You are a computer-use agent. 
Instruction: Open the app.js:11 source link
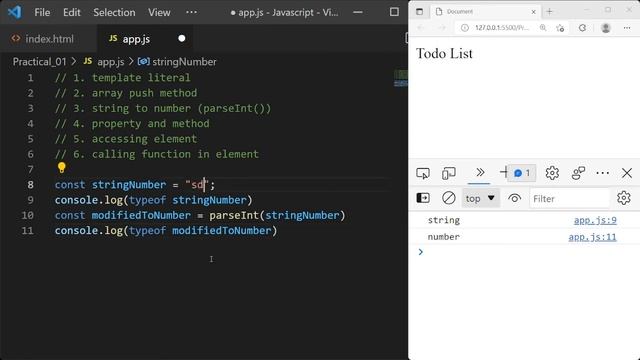(592, 237)
